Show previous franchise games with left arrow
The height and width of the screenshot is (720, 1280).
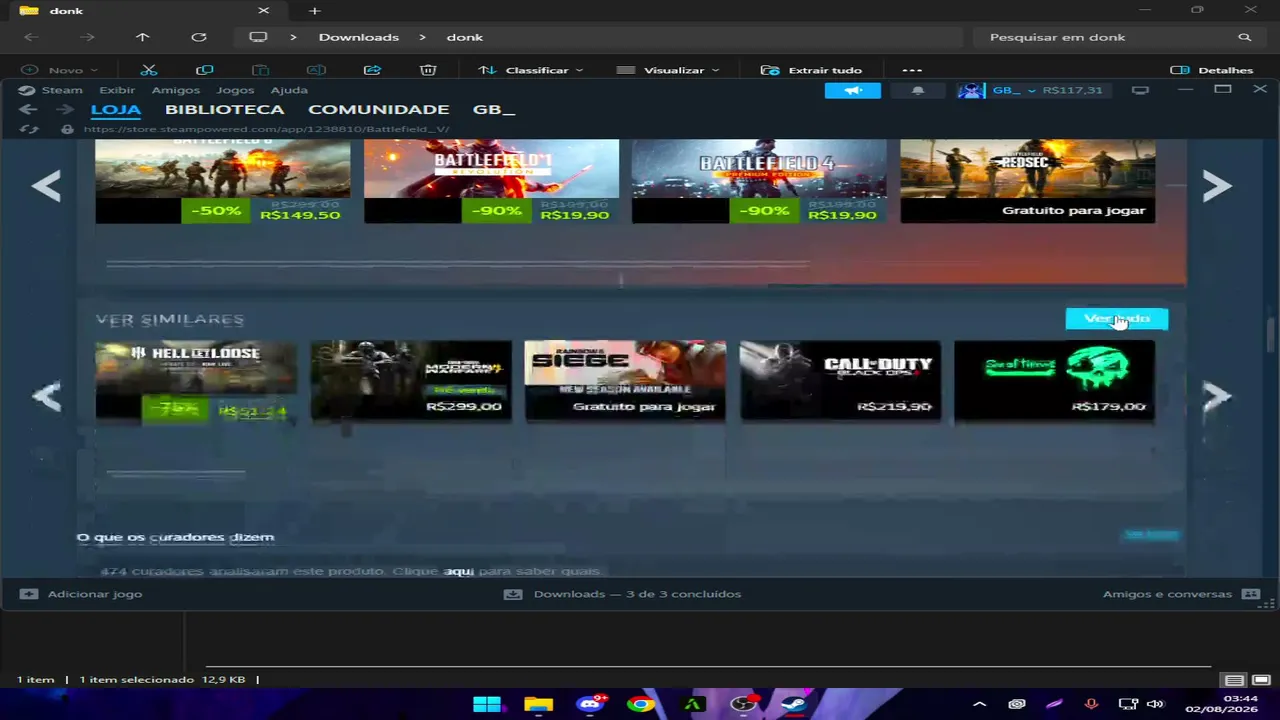[x=46, y=185]
